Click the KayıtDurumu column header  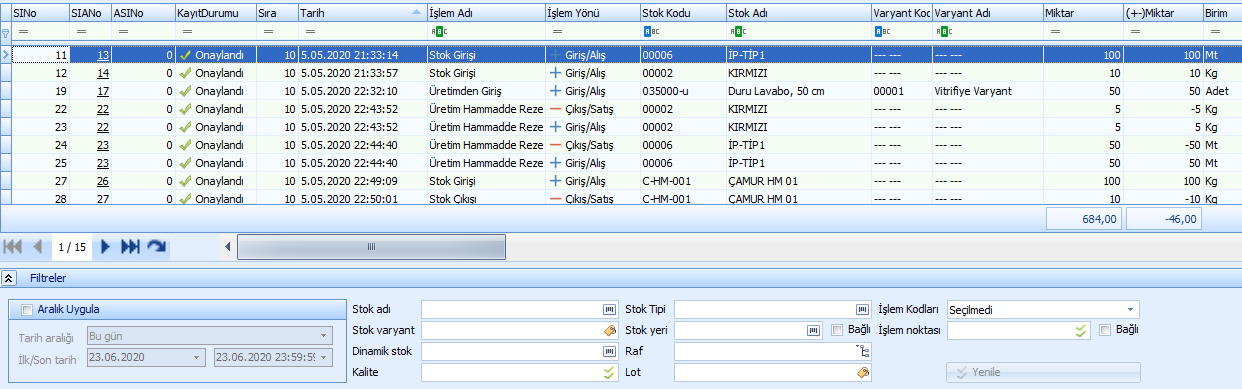216,12
